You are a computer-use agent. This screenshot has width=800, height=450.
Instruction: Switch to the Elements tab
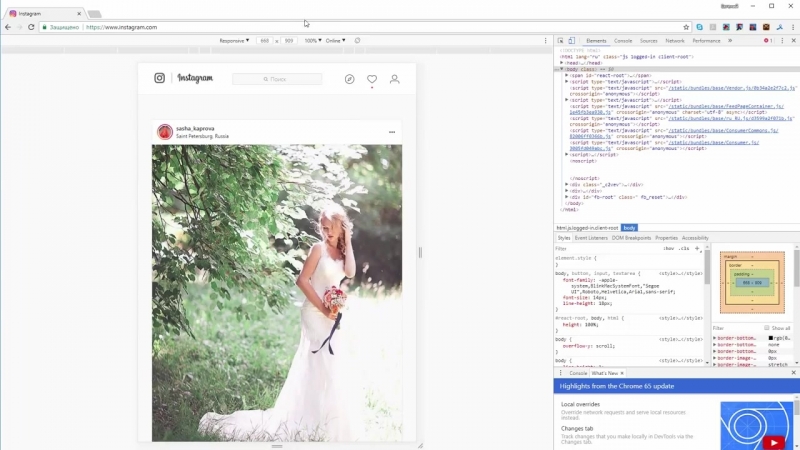tap(596, 41)
